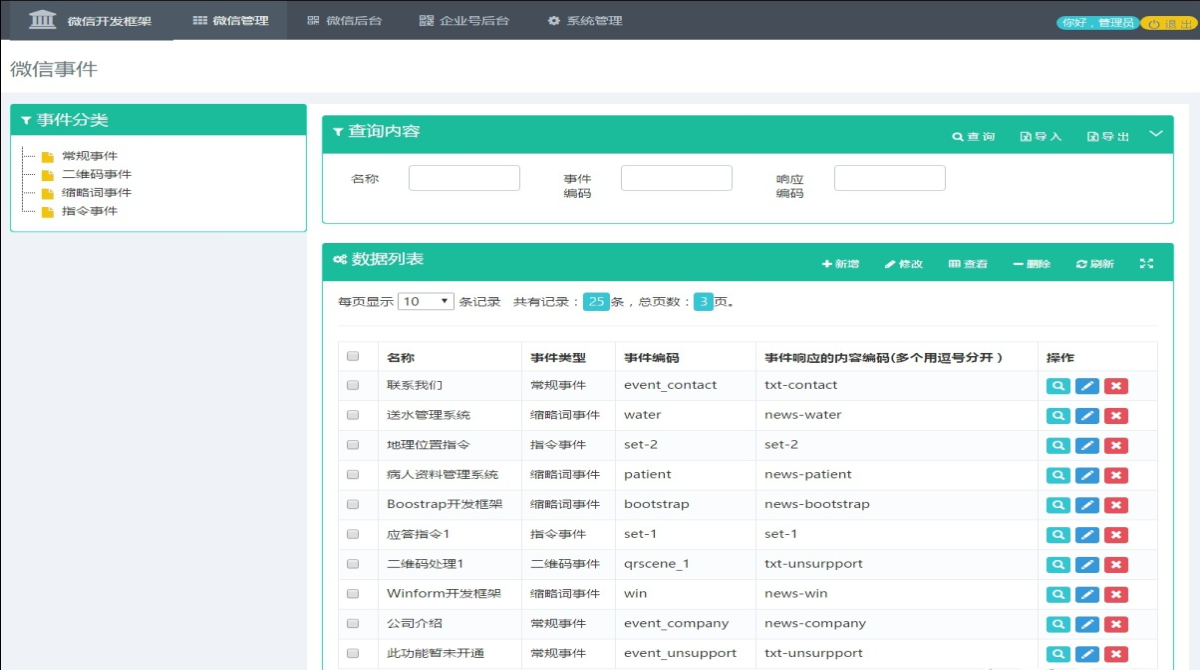View details icon for 地理位置指令 row

tap(1058, 446)
